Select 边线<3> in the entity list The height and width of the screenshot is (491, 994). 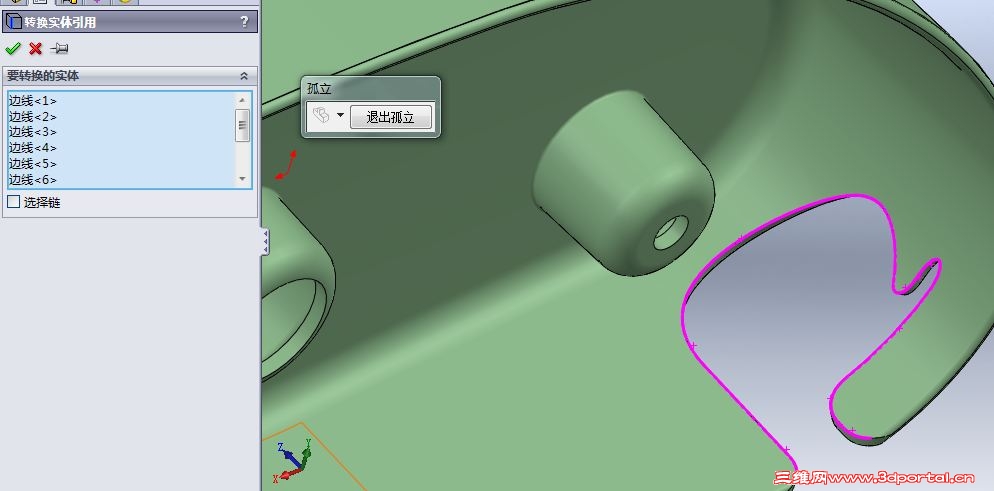coord(33,132)
